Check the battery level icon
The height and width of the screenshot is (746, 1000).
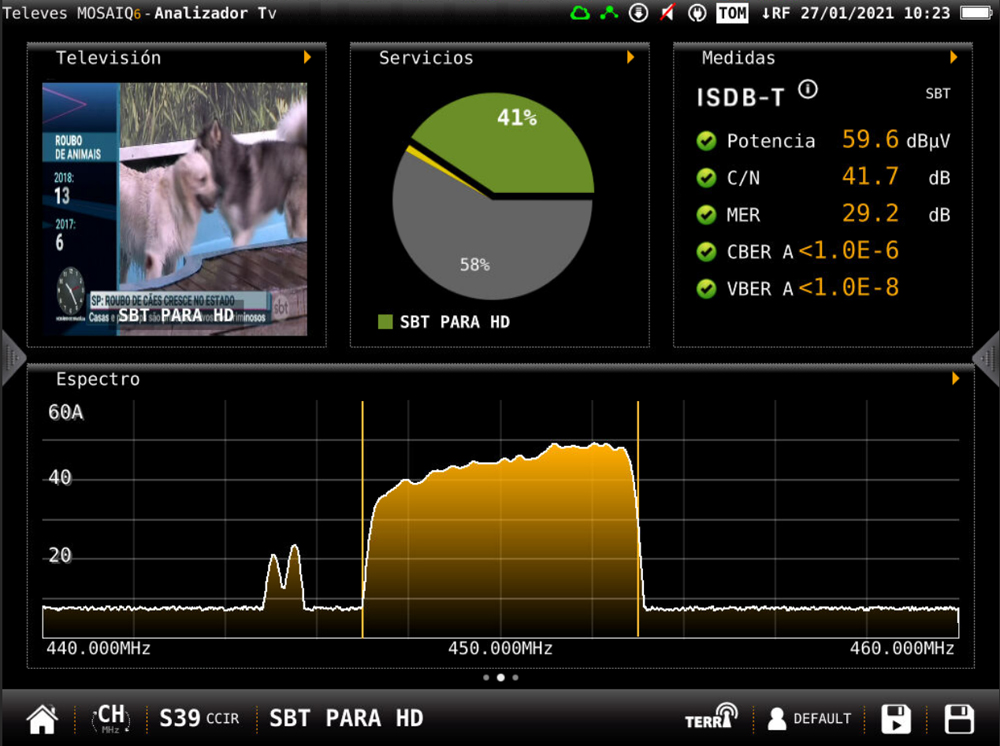pyautogui.click(x=976, y=13)
